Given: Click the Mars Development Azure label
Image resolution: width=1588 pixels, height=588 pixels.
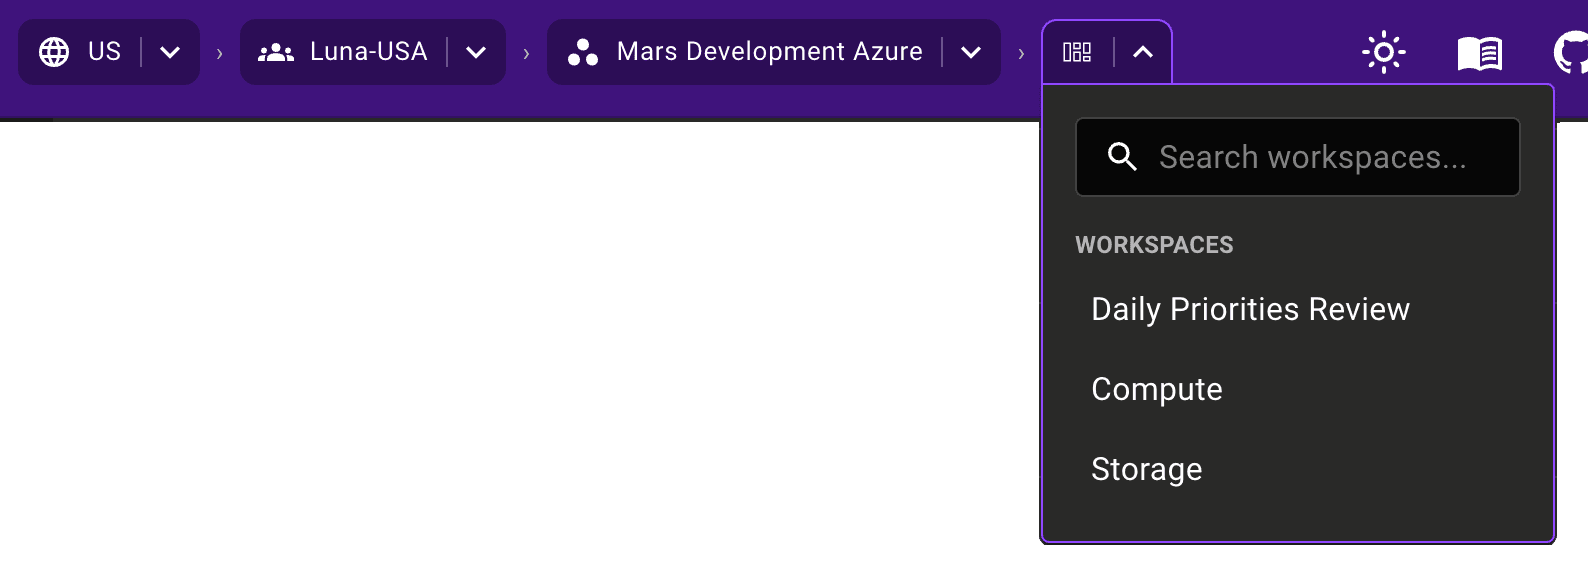Looking at the screenshot, I should 769,52.
